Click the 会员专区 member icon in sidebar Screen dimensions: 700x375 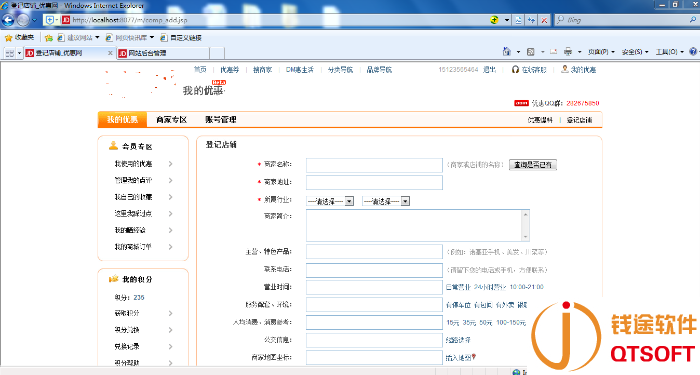click(113, 146)
